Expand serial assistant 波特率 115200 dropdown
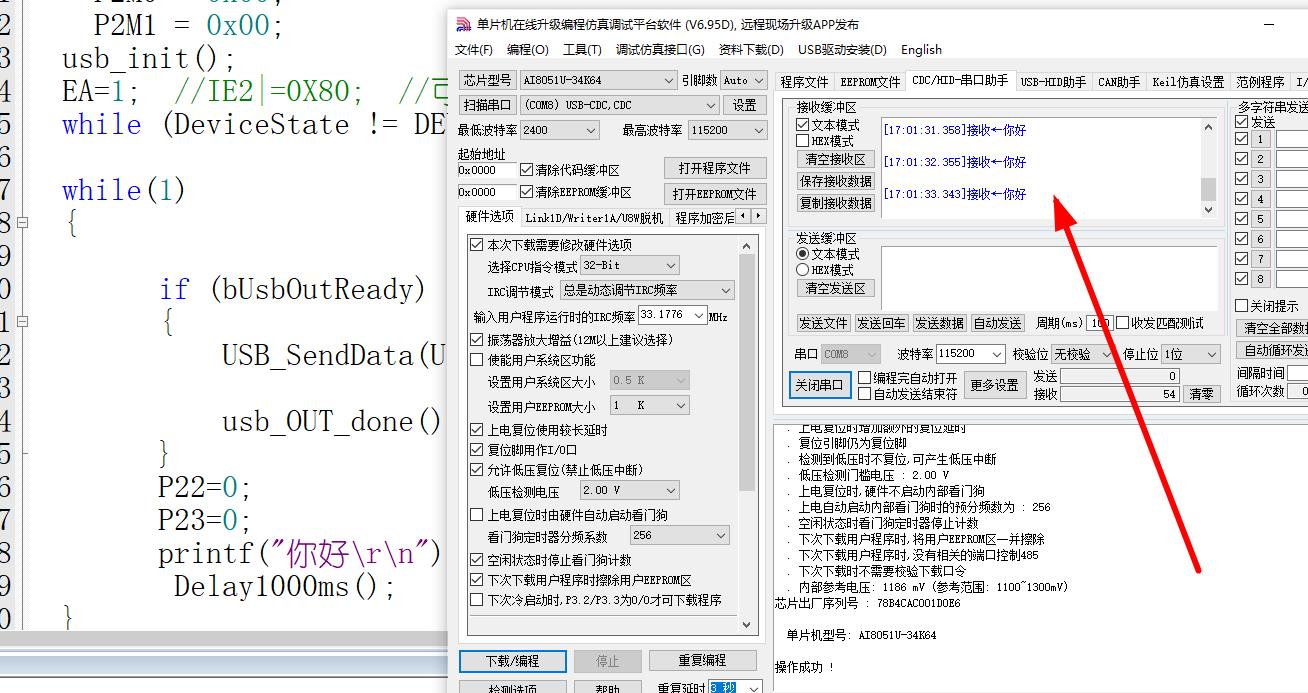This screenshot has width=1308, height=693. pyautogui.click(x=996, y=354)
